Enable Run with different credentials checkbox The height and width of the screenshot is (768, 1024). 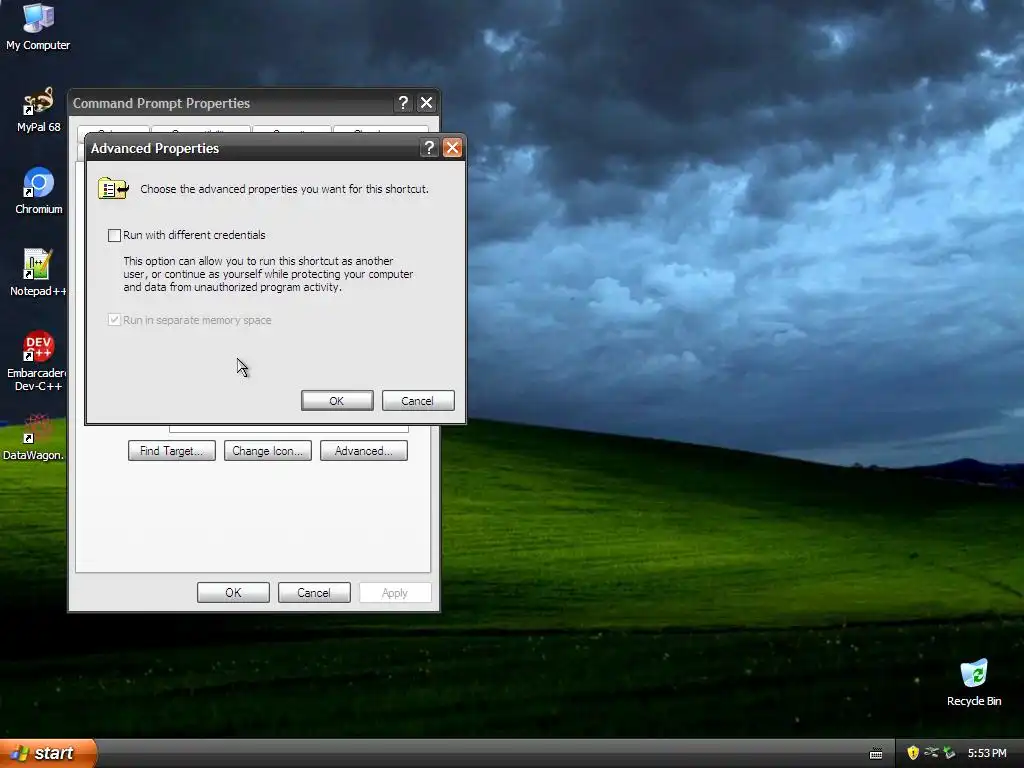[114, 235]
